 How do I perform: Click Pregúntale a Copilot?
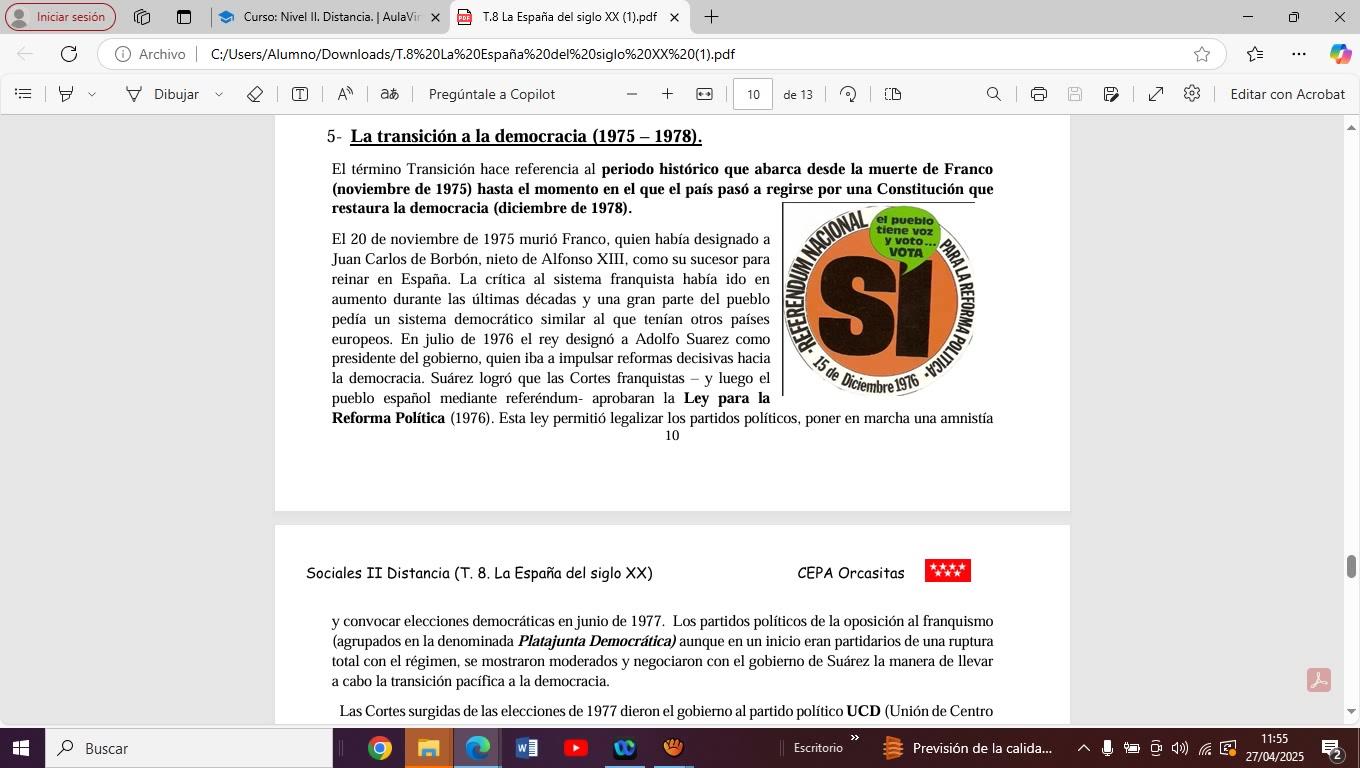coord(492,94)
